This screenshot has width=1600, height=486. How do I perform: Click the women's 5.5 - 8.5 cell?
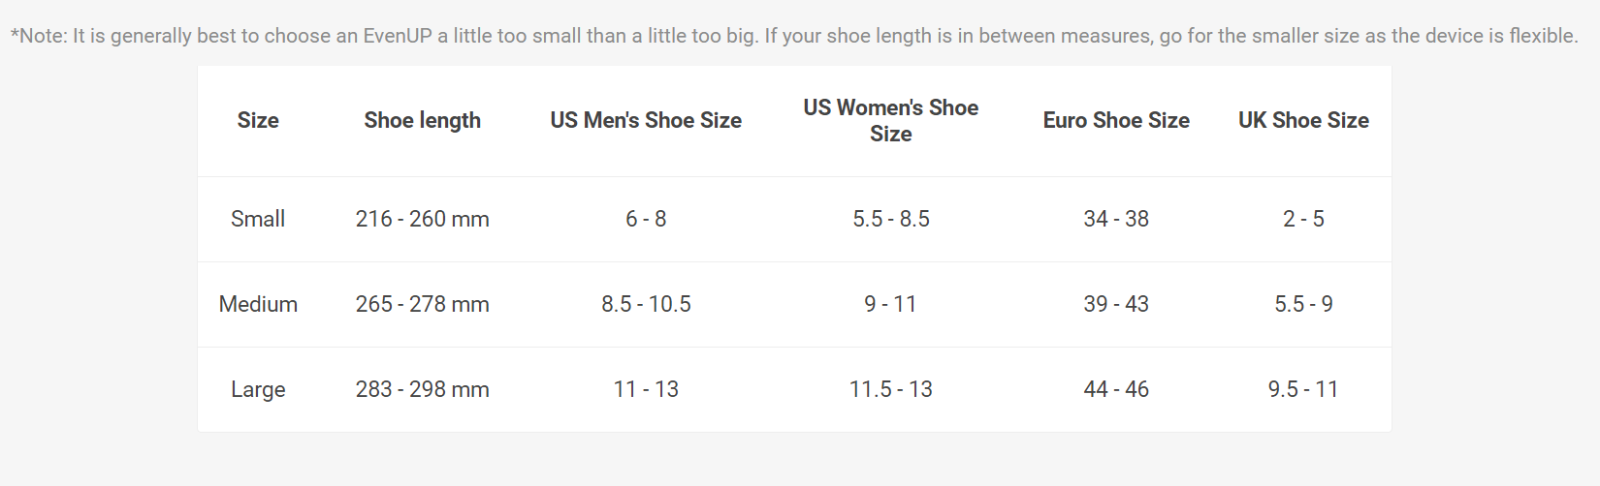tap(891, 219)
